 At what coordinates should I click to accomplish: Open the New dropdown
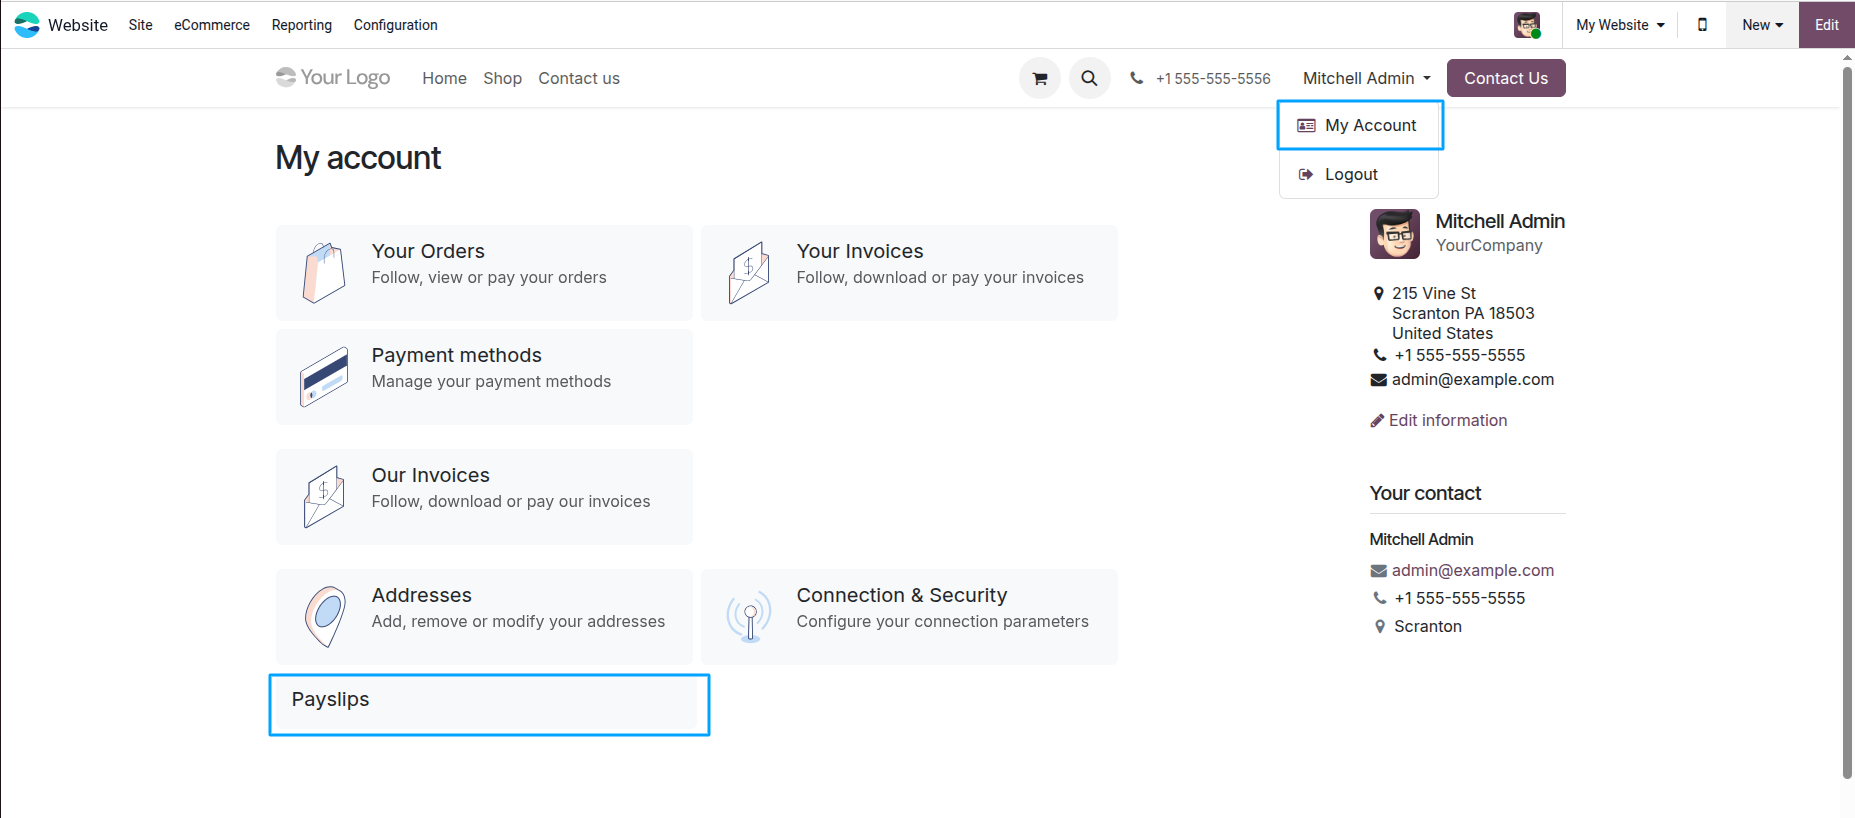(x=1762, y=25)
